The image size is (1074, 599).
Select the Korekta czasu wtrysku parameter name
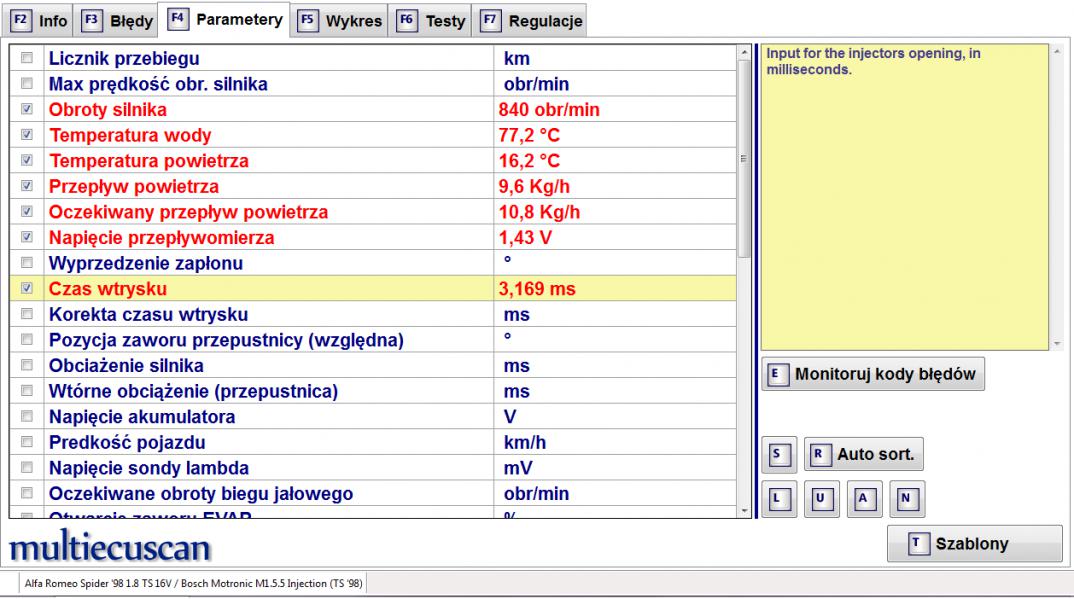[148, 314]
